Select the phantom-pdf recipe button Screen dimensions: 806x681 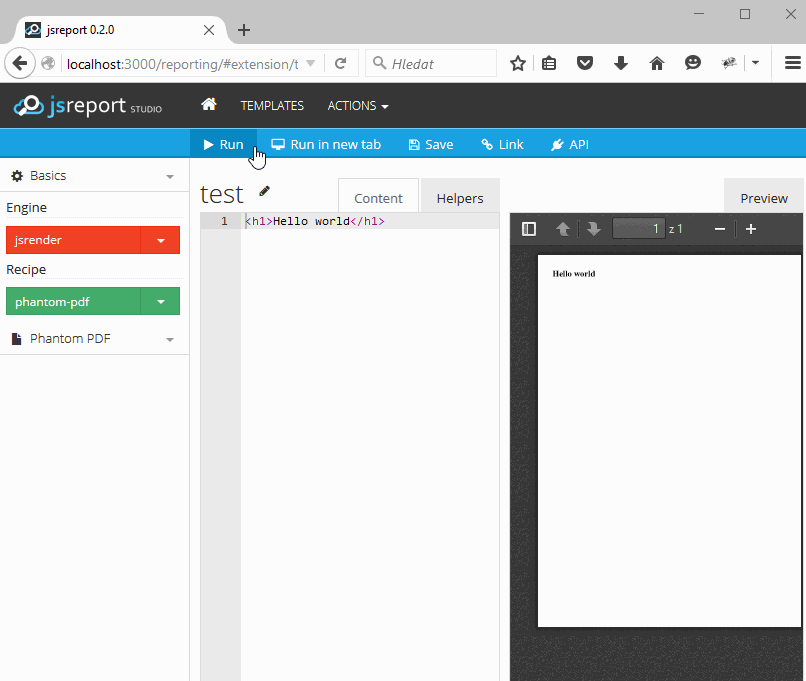(x=73, y=301)
